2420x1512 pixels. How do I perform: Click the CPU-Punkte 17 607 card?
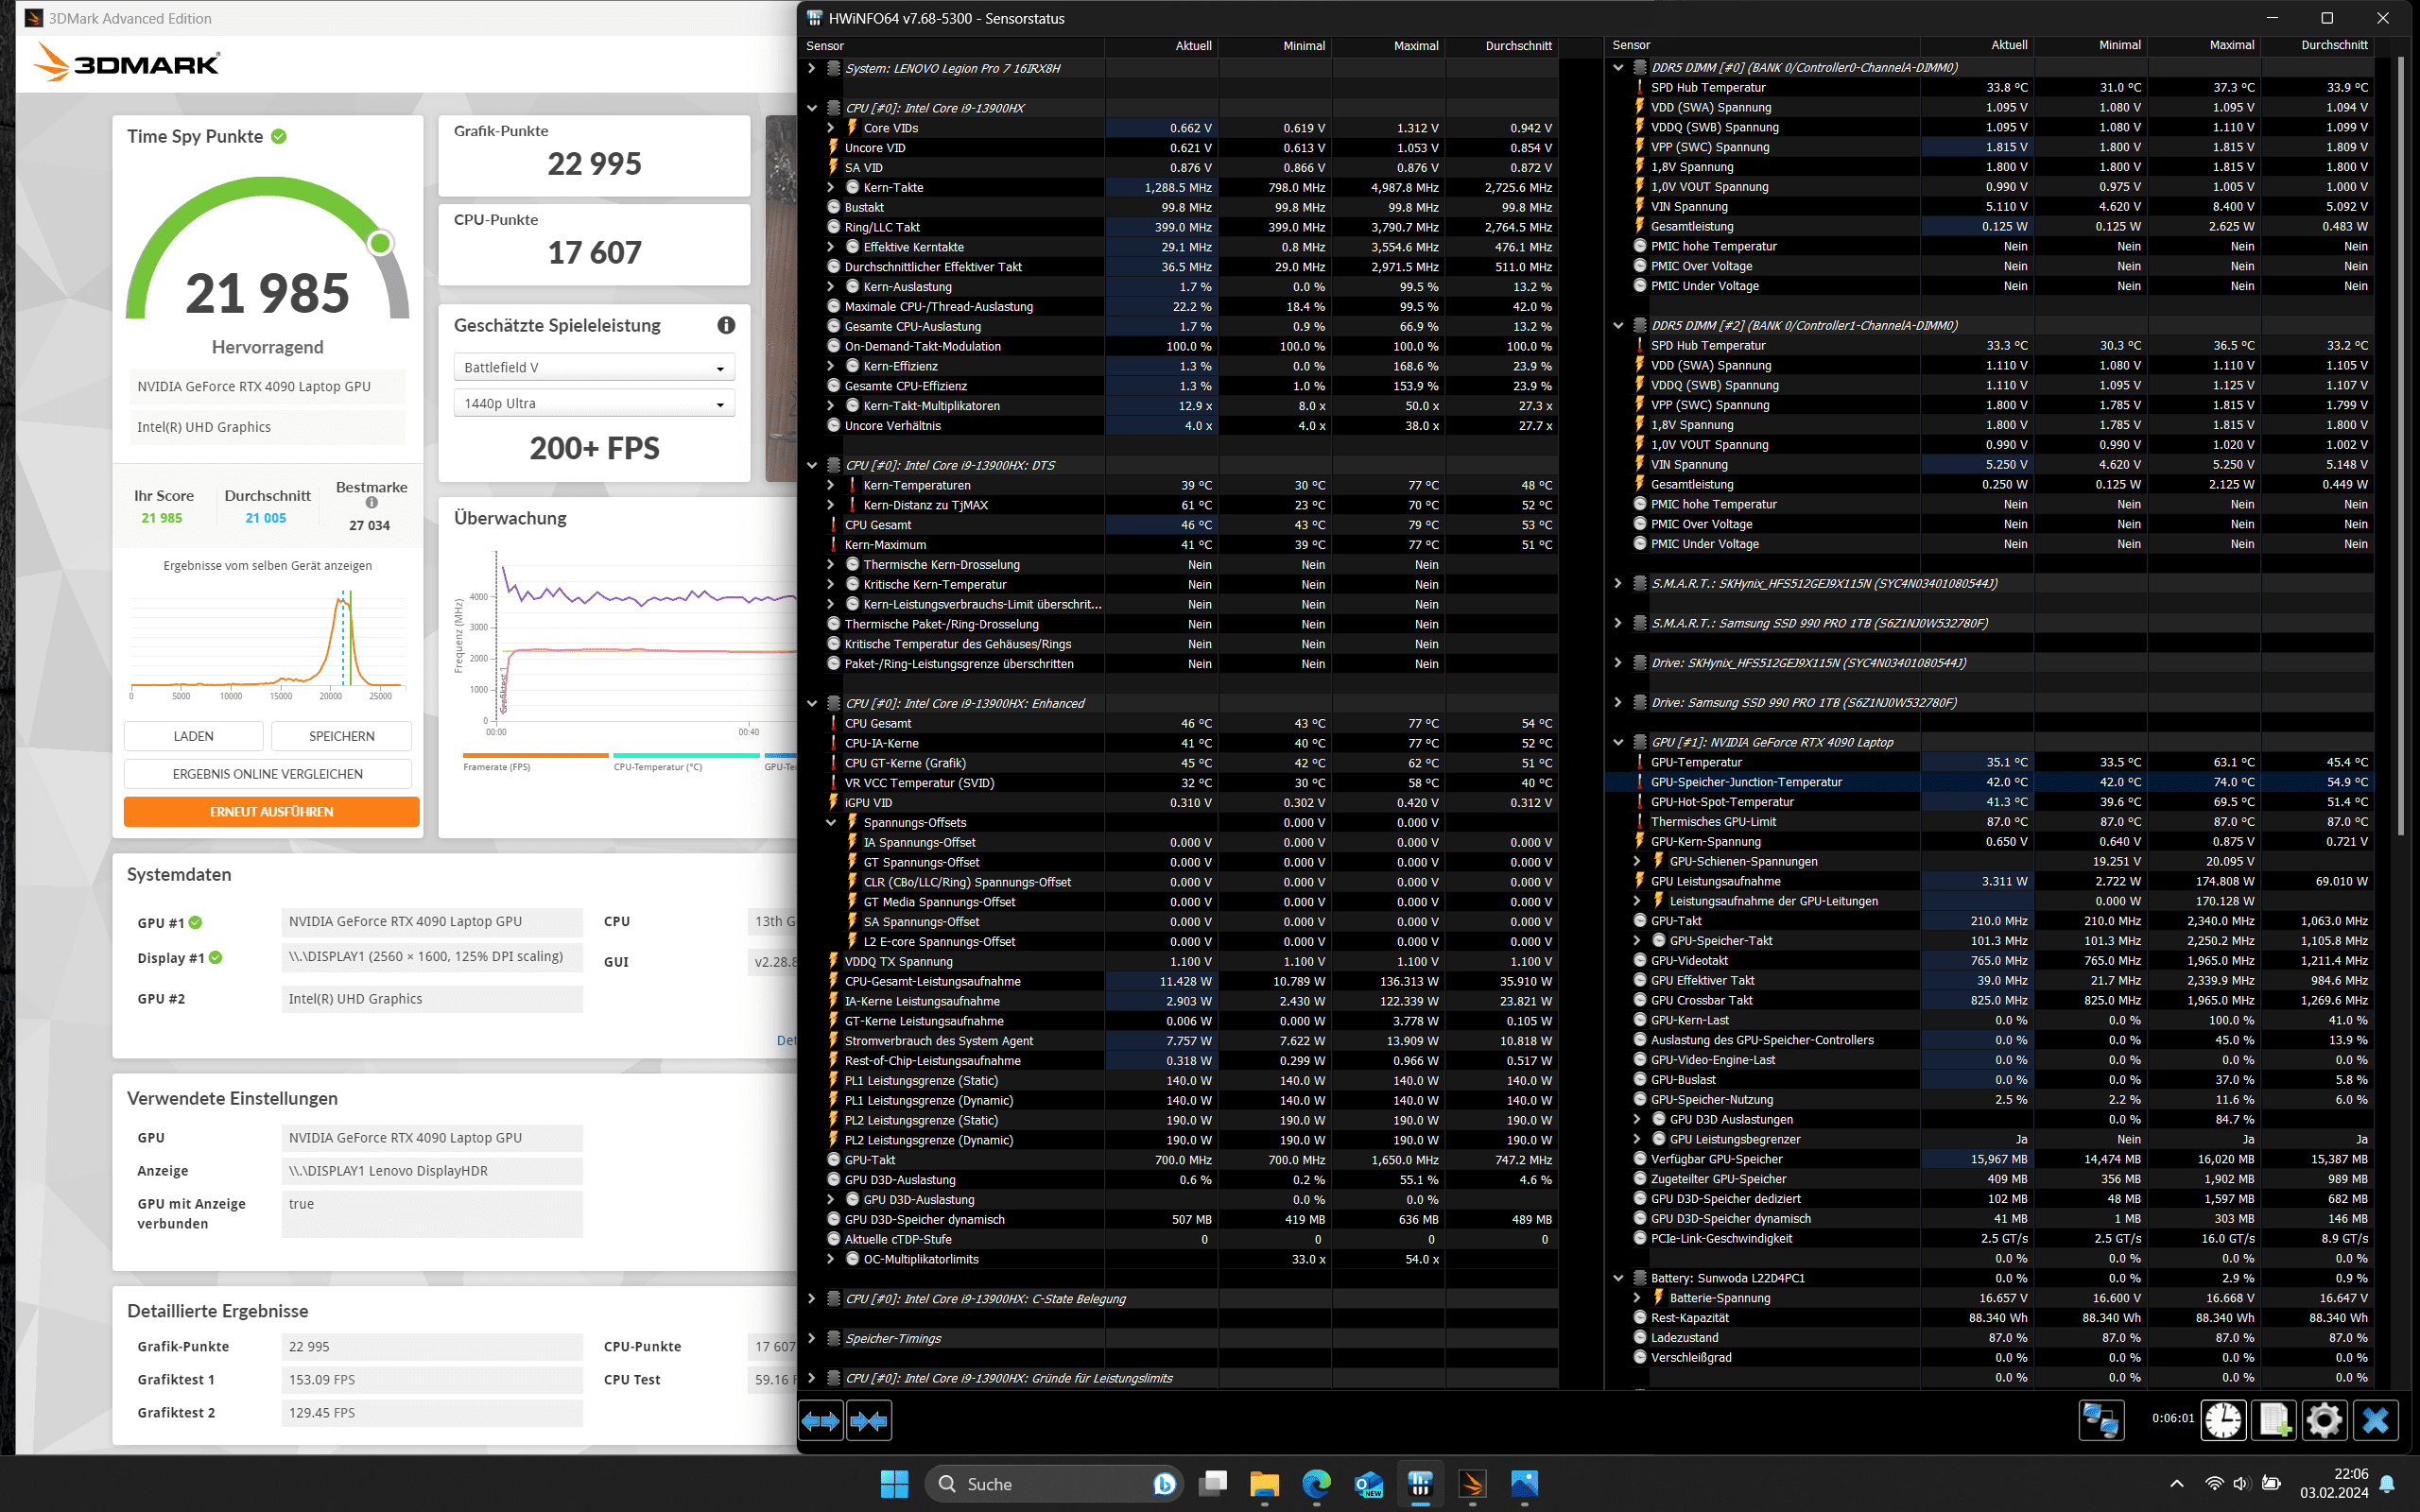(594, 244)
